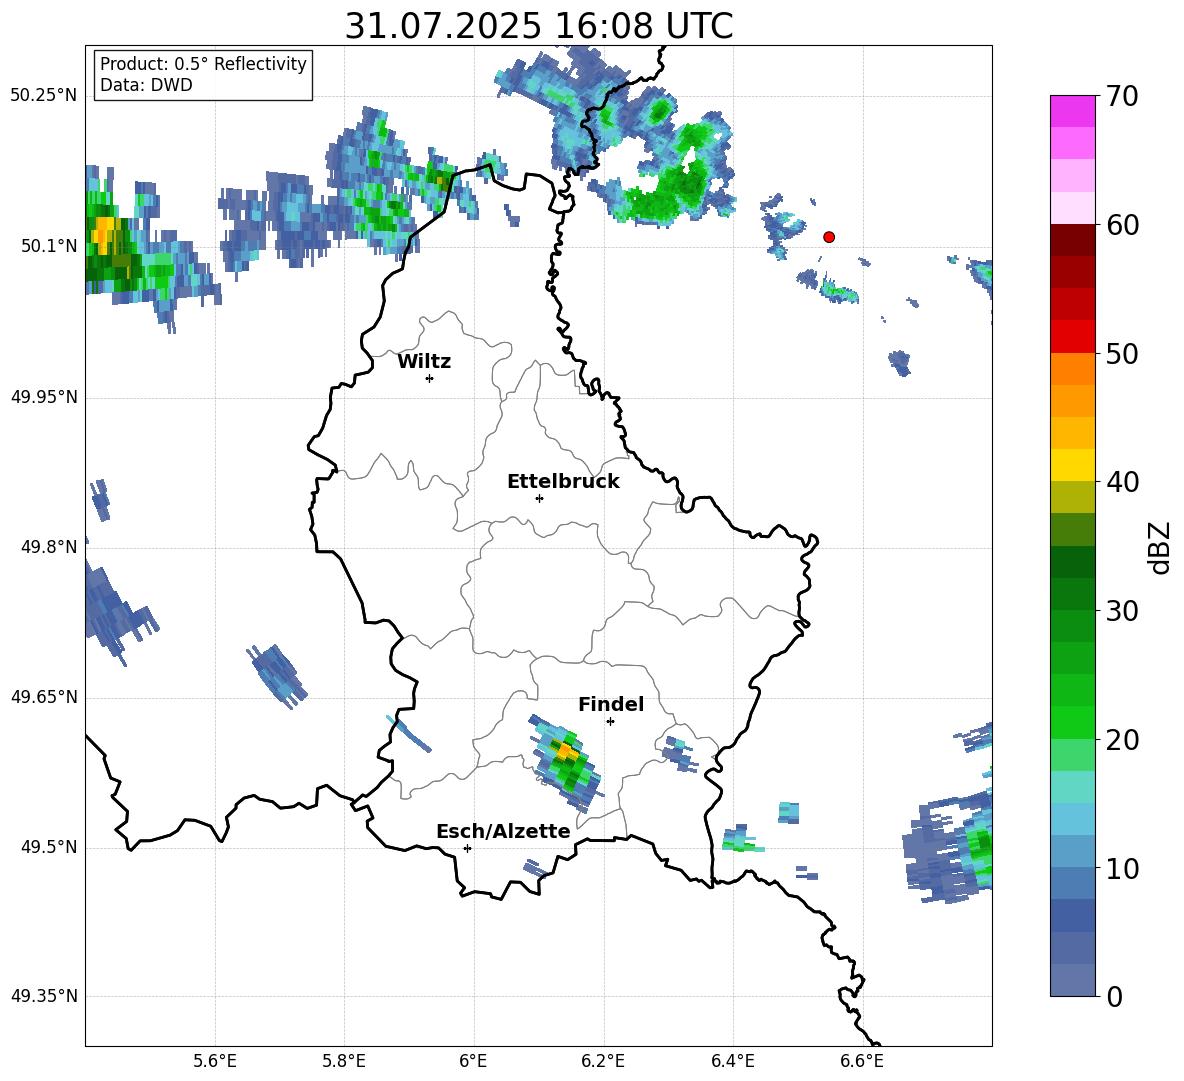Image resolution: width=1184 pixels, height=1081 pixels.
Task: Click the colorbar tick label 20
Action: click(x=1122, y=740)
